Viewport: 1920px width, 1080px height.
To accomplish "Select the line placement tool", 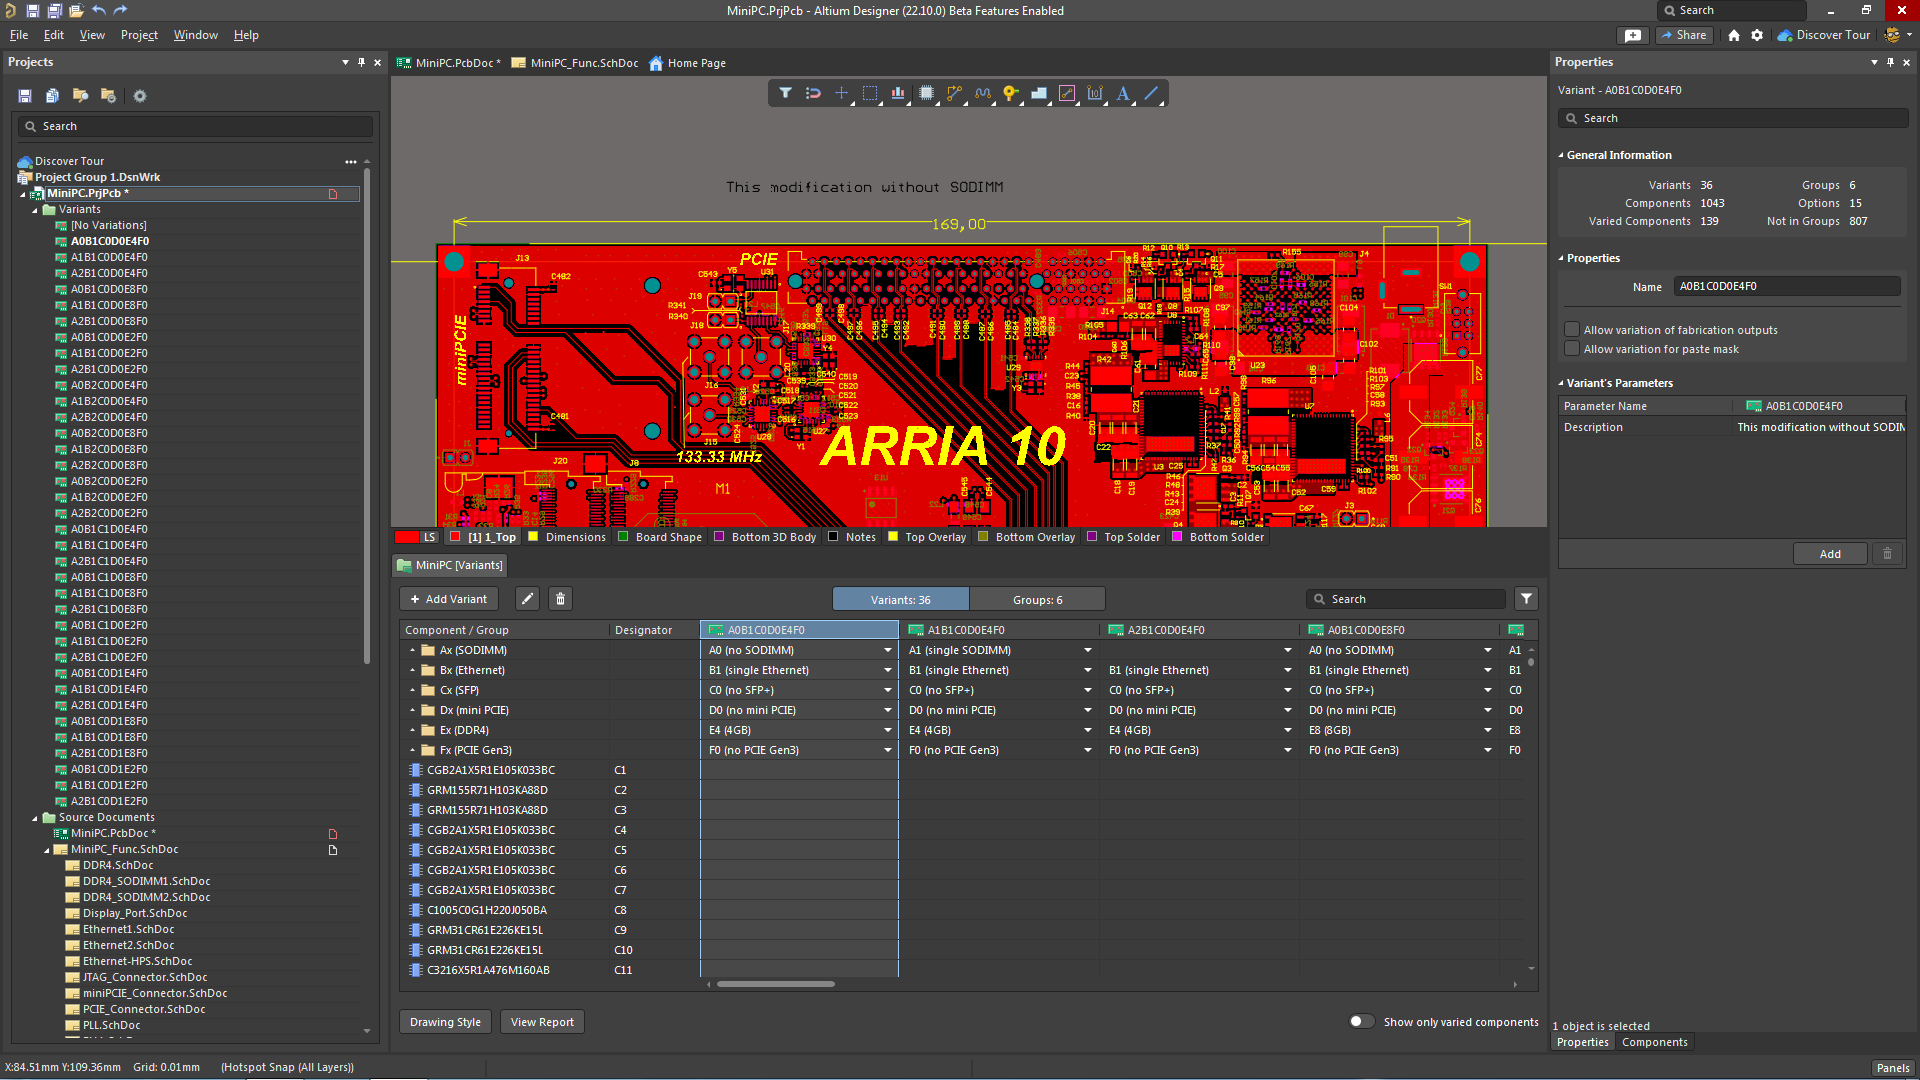I will coord(1151,93).
